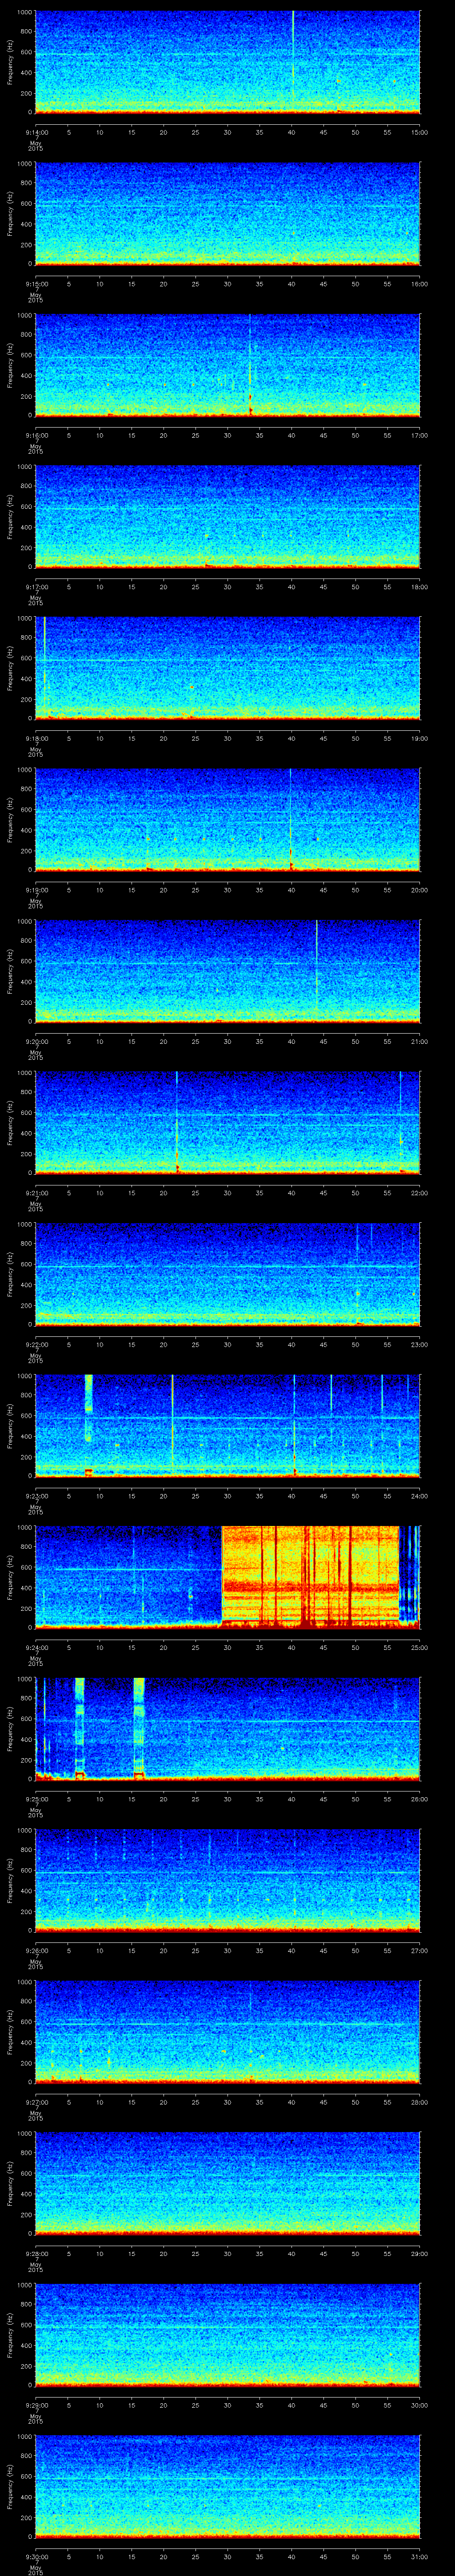Open the 9:15 spectrogram panel

click(x=227, y=213)
